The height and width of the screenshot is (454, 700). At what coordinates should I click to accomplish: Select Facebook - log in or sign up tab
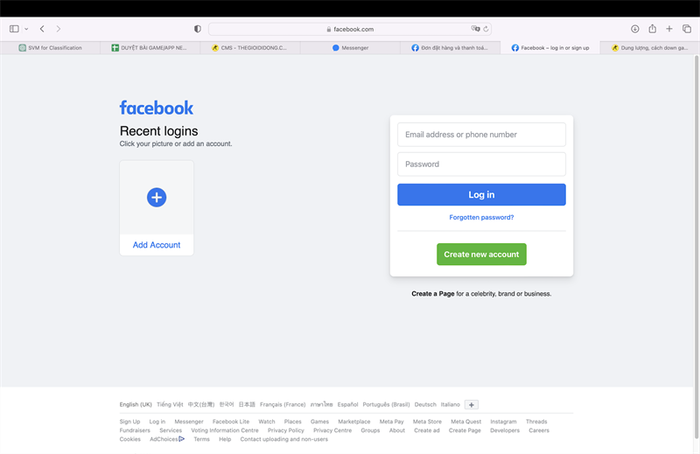click(x=550, y=48)
